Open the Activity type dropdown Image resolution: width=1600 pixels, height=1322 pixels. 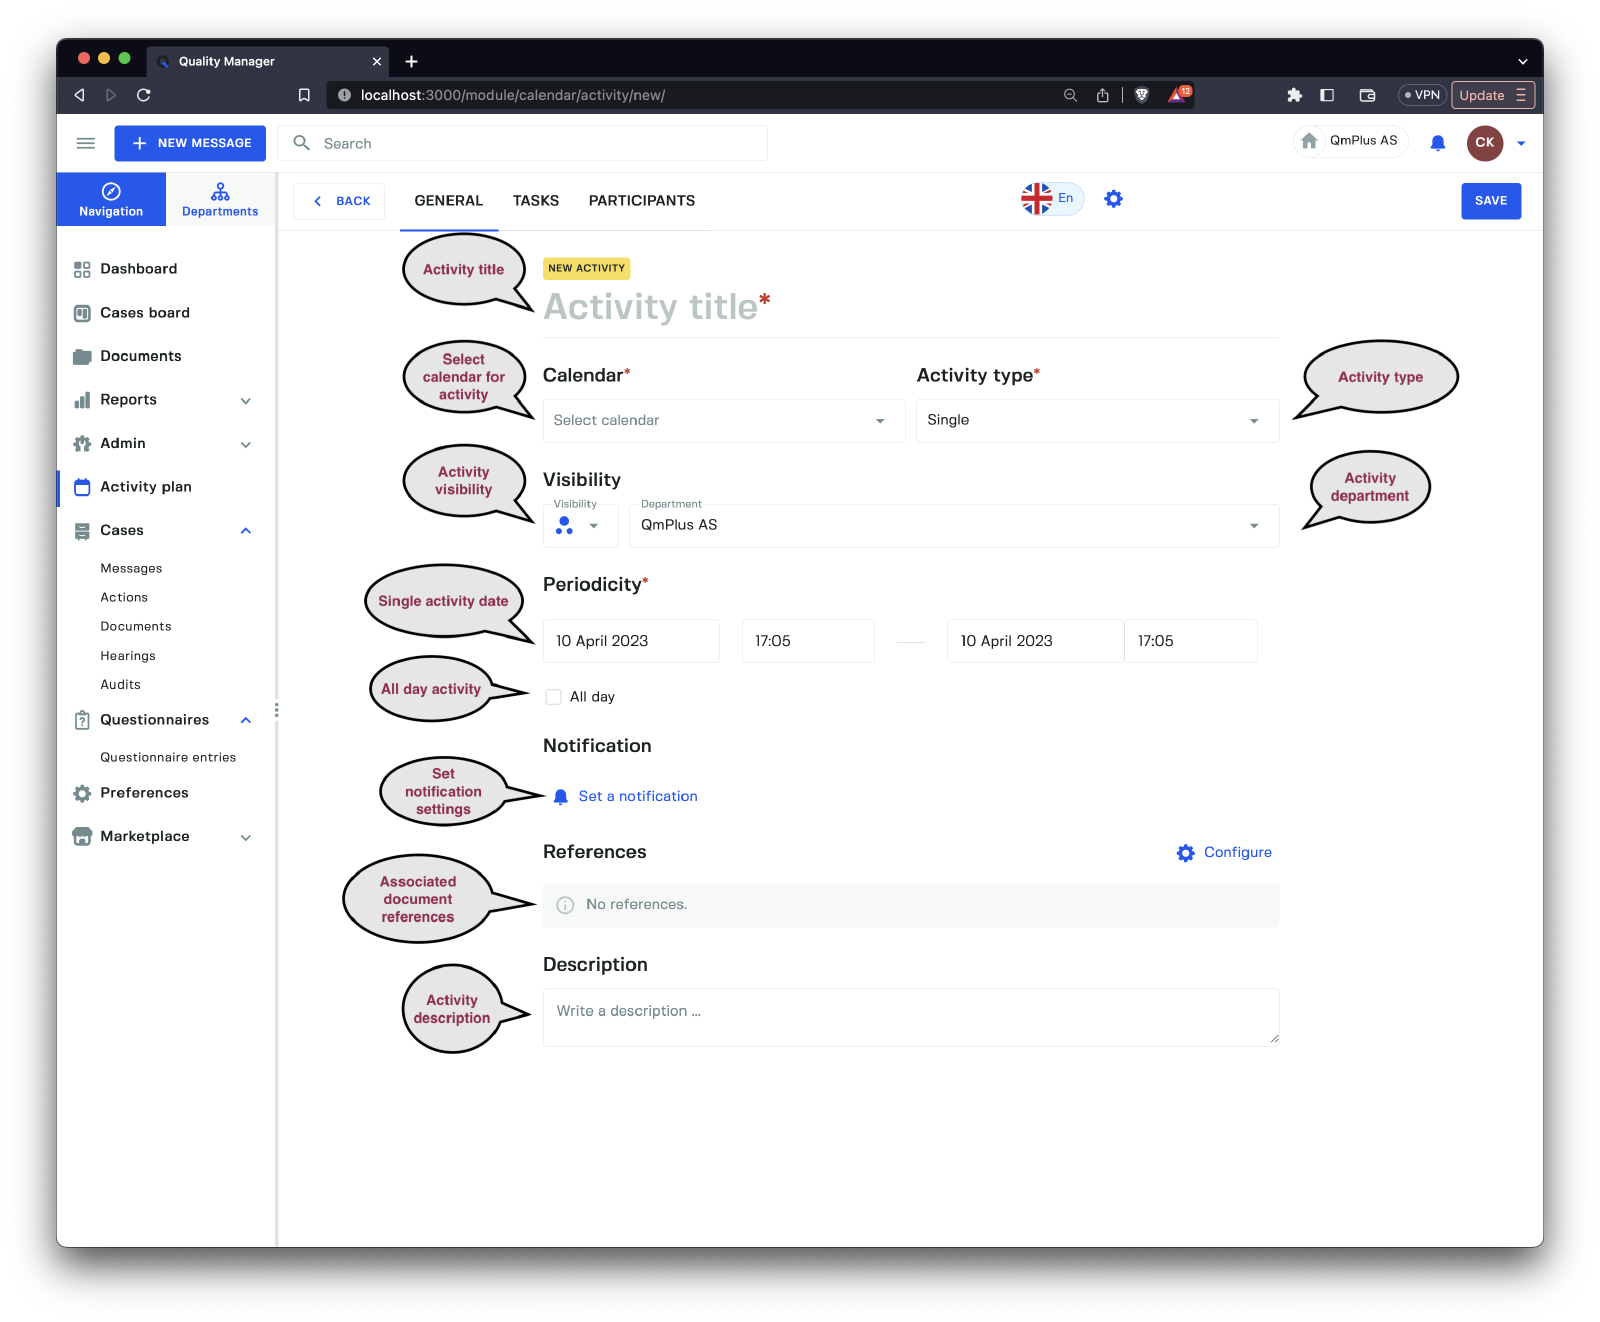pos(1097,421)
